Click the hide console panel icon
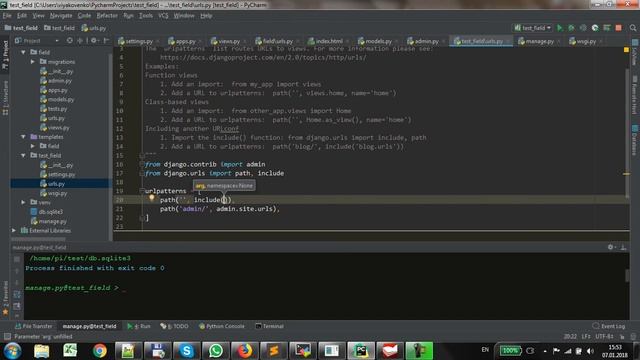This screenshot has height=360, width=640. [x=623, y=247]
